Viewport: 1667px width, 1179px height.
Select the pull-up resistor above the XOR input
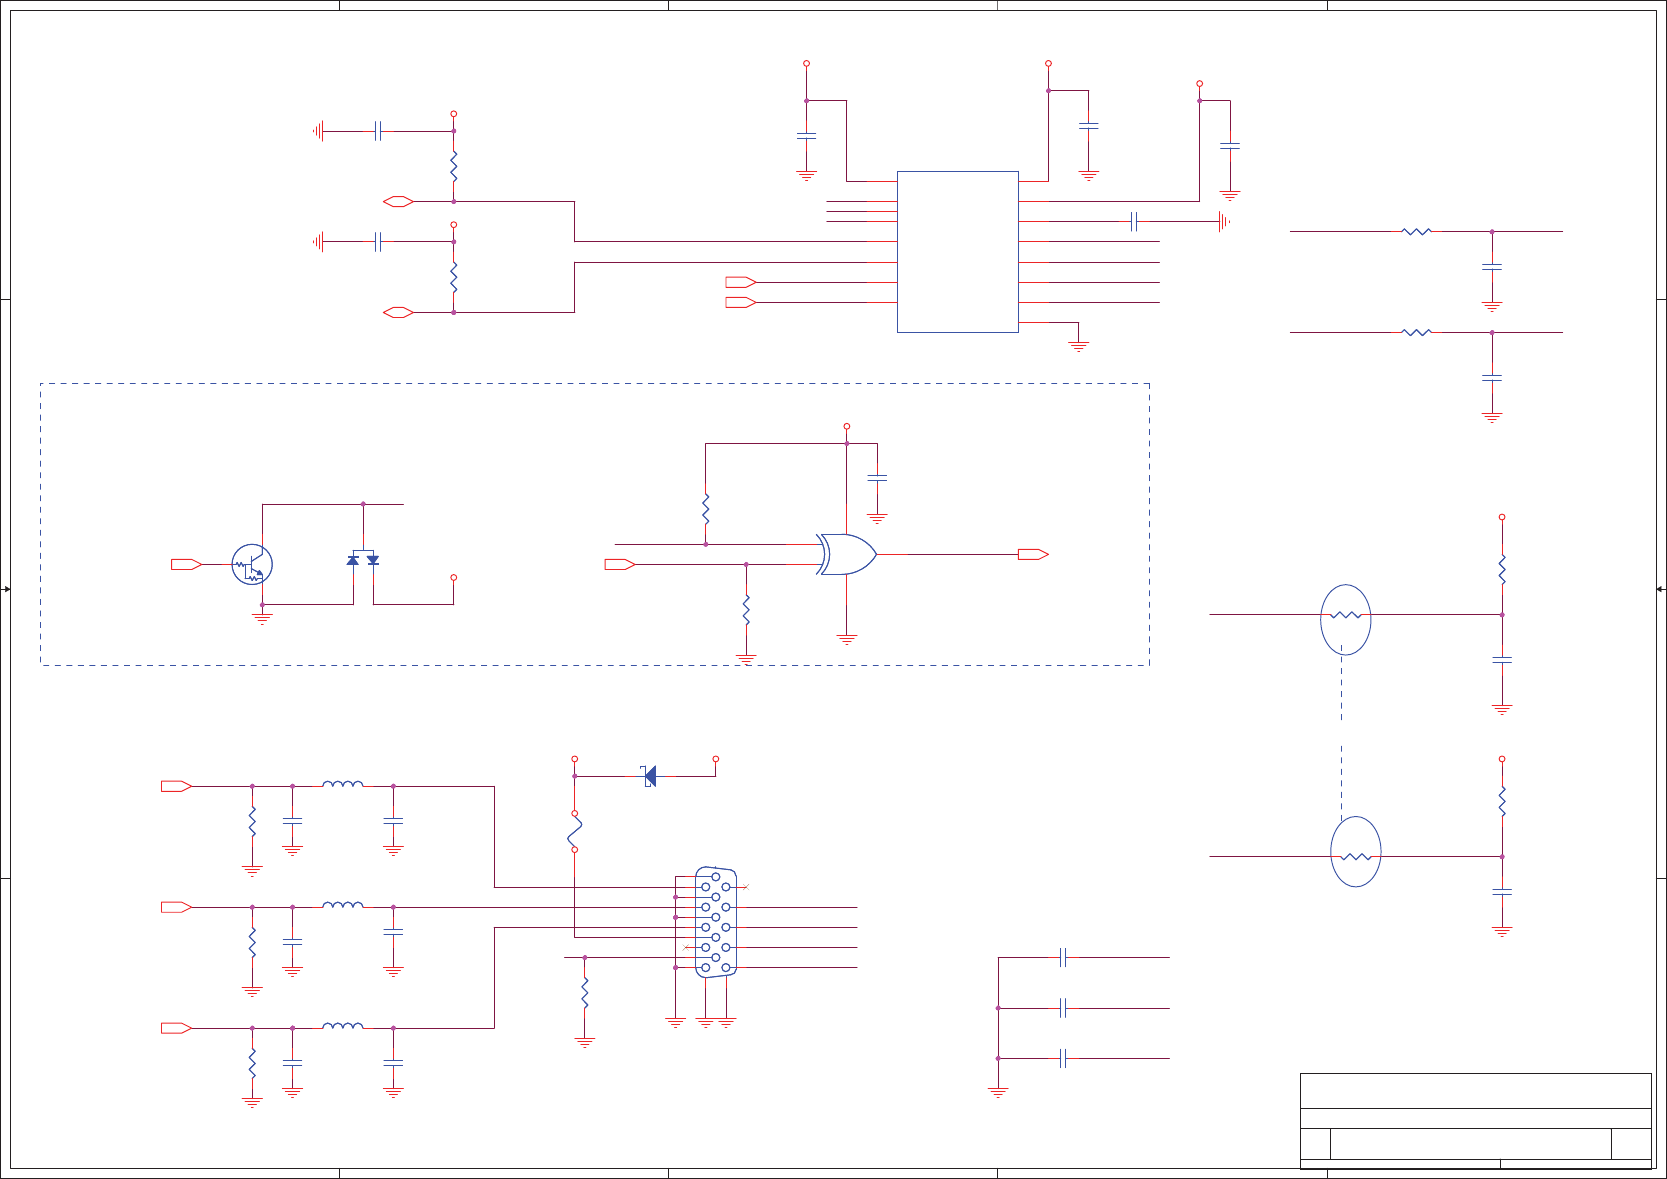[706, 508]
